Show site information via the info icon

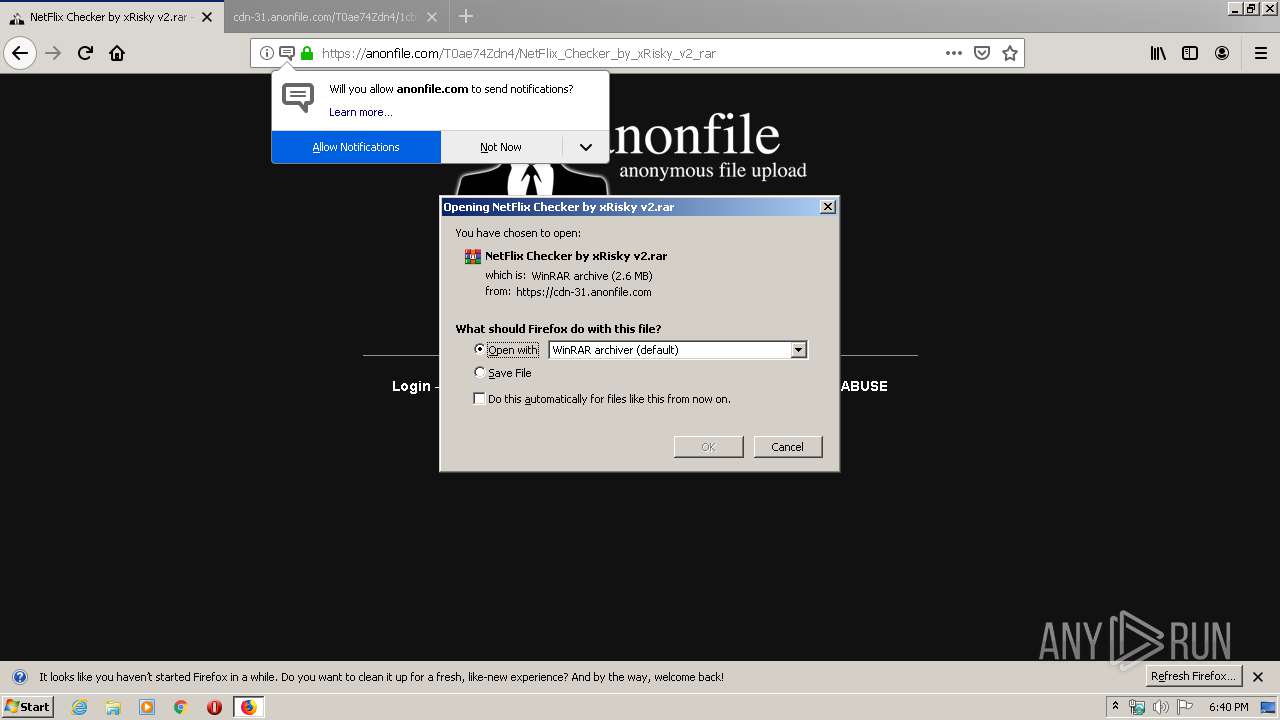click(x=267, y=53)
